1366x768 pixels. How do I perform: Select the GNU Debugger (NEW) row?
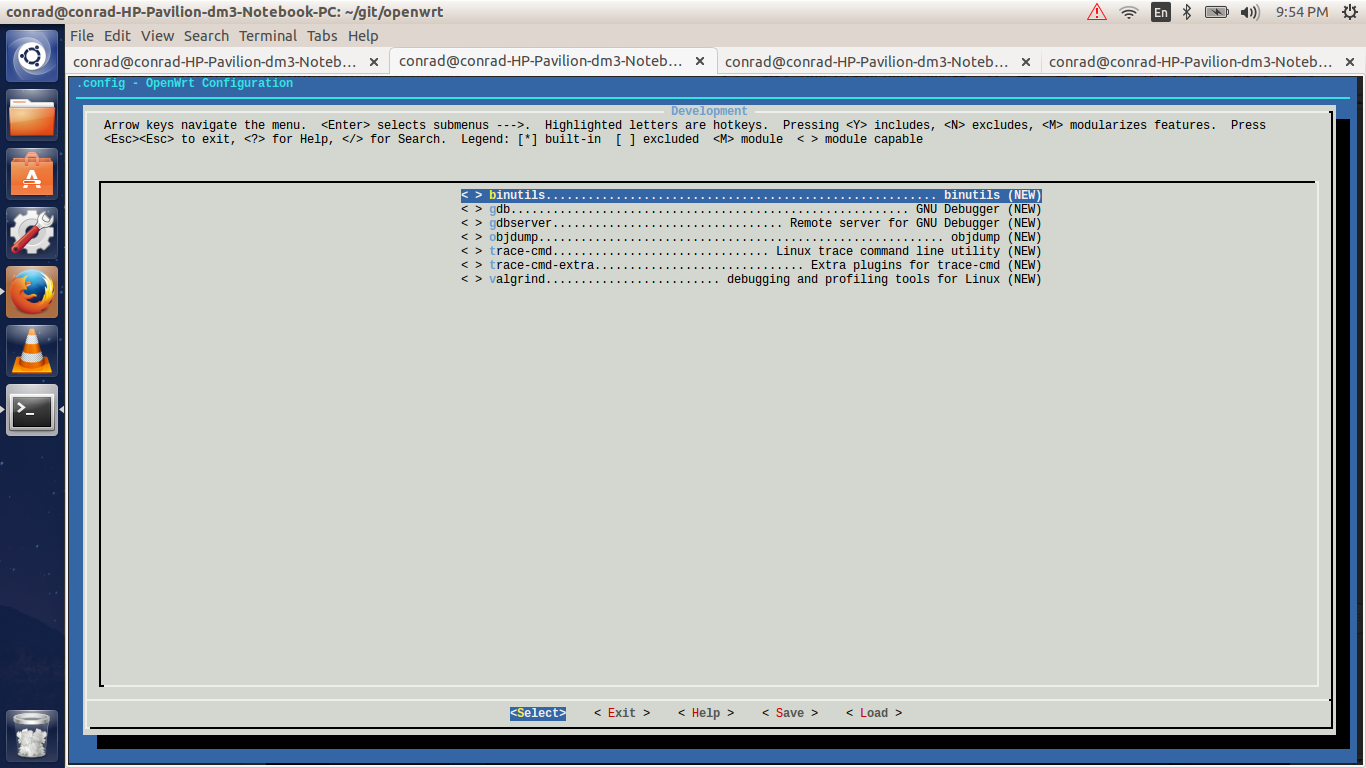click(x=751, y=210)
